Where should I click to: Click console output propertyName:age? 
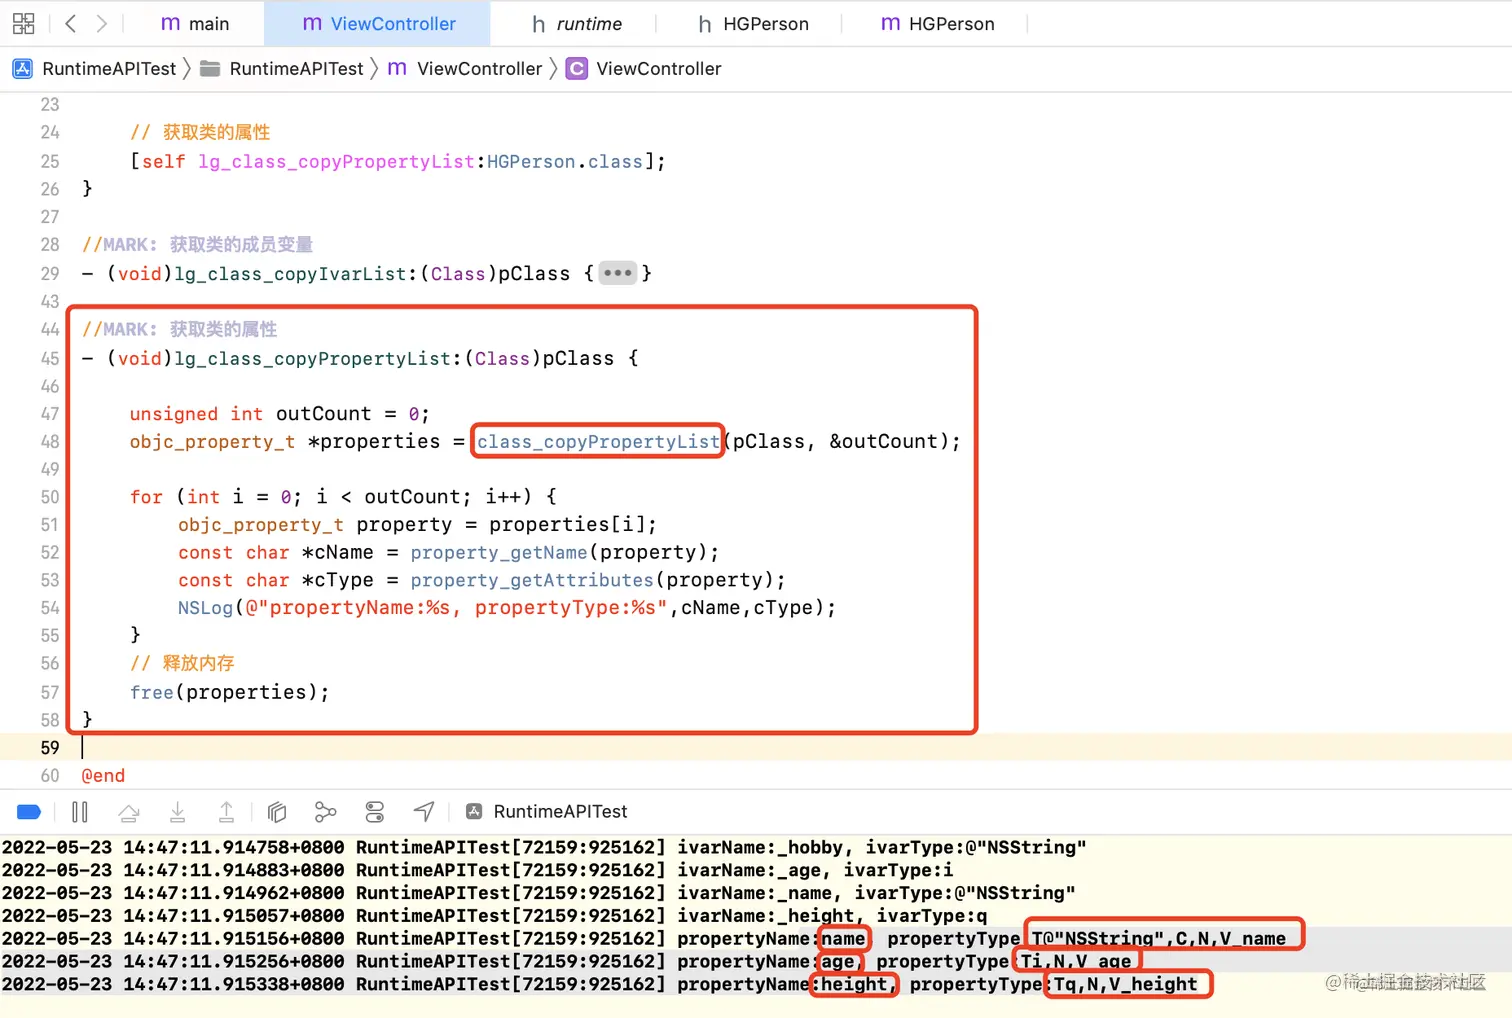(x=766, y=961)
